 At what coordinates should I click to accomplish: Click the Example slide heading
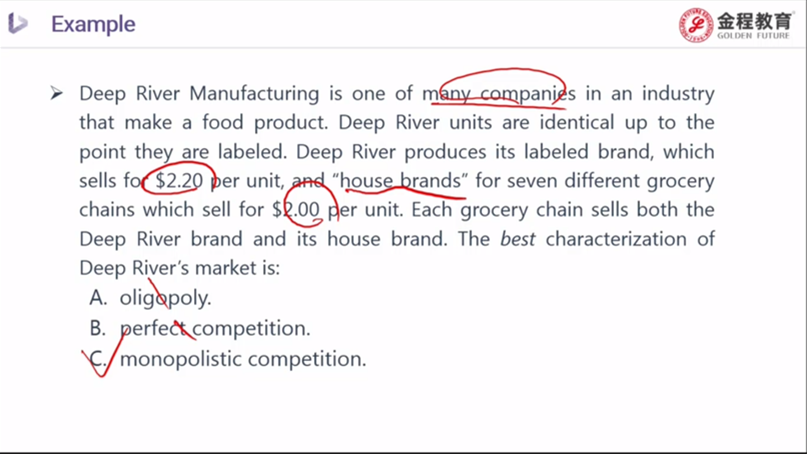click(x=93, y=24)
